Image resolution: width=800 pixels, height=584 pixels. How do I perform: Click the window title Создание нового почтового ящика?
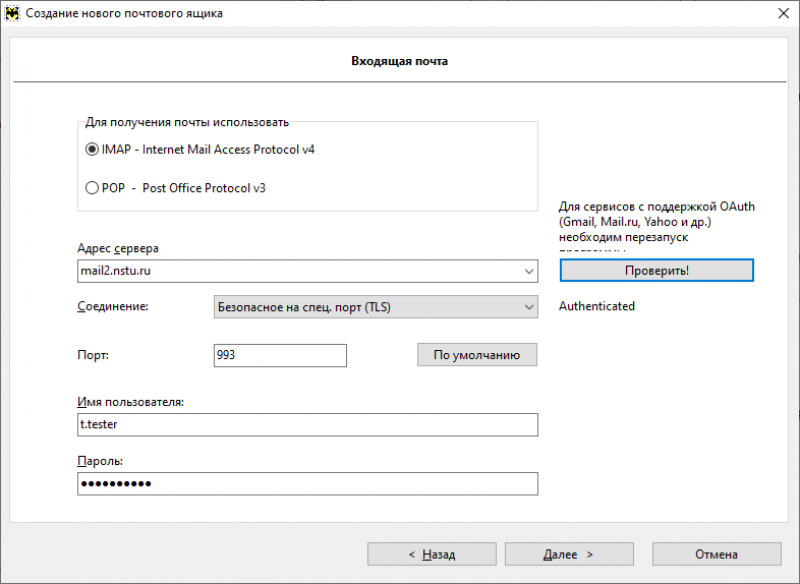124,13
